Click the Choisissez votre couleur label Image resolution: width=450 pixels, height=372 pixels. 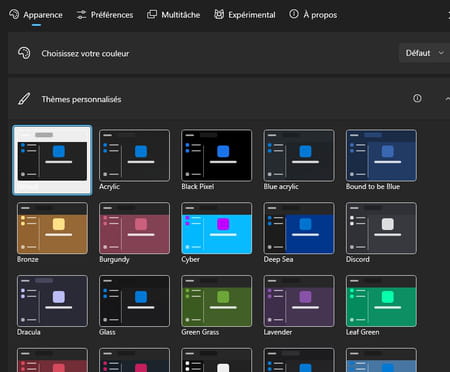(85, 53)
